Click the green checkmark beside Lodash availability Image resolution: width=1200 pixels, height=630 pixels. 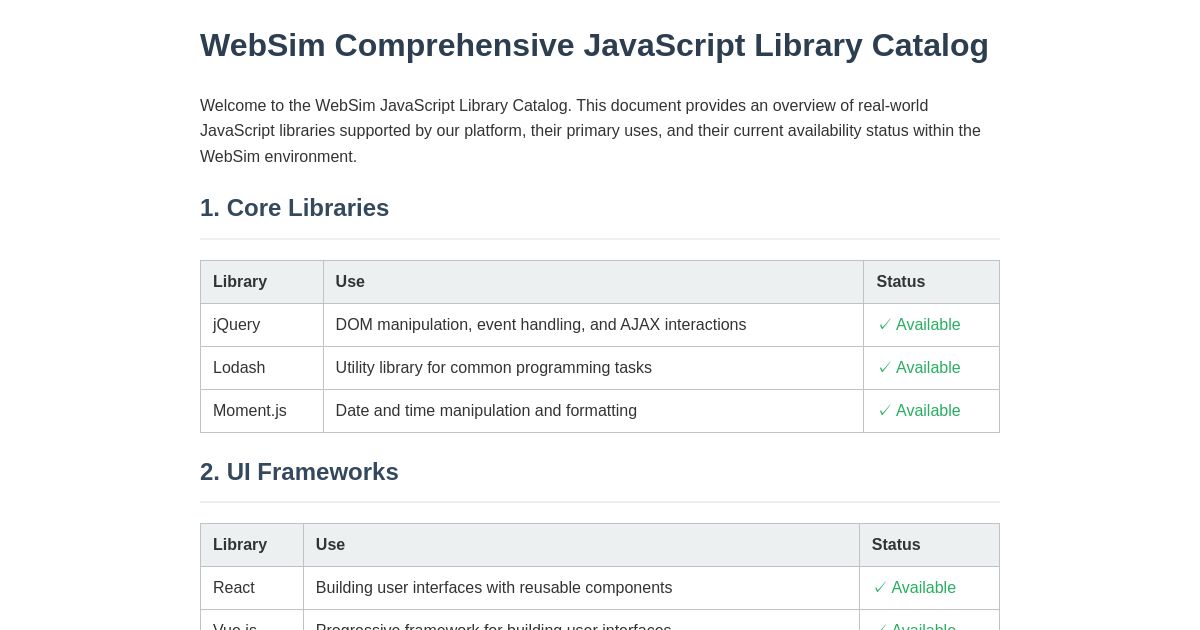click(x=886, y=368)
